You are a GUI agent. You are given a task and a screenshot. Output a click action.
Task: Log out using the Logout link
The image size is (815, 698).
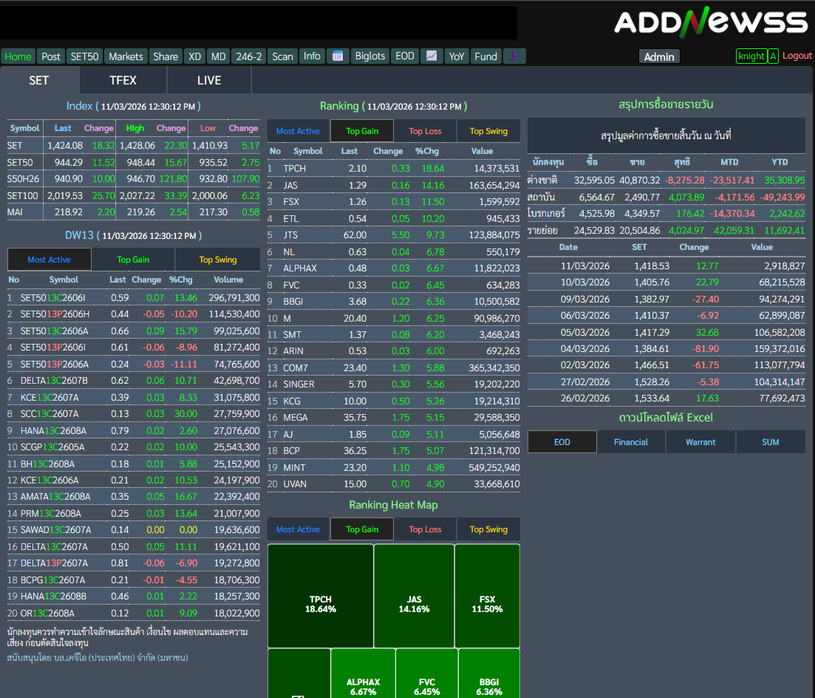pyautogui.click(x=797, y=56)
